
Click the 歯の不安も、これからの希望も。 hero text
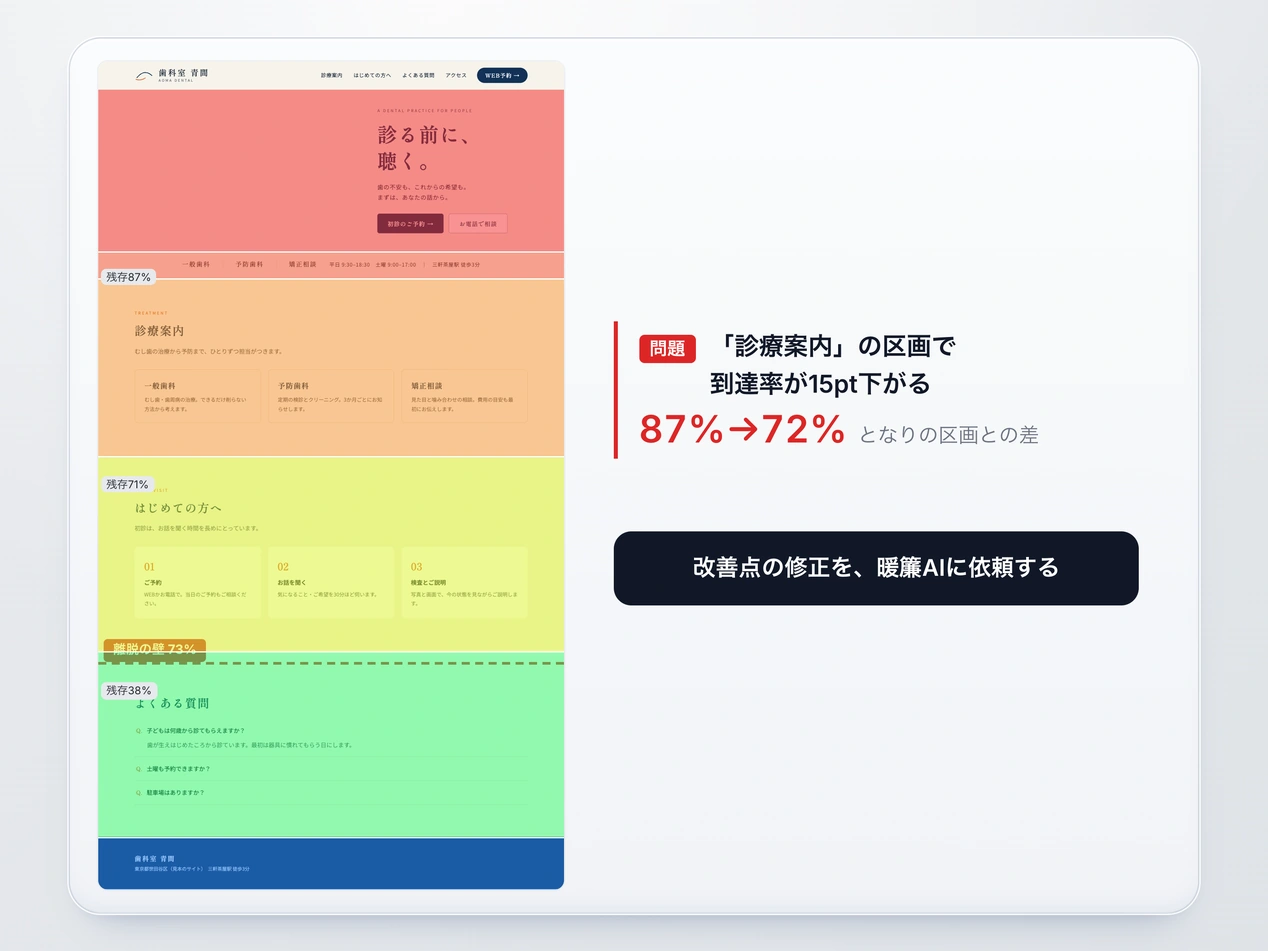[x=422, y=187]
